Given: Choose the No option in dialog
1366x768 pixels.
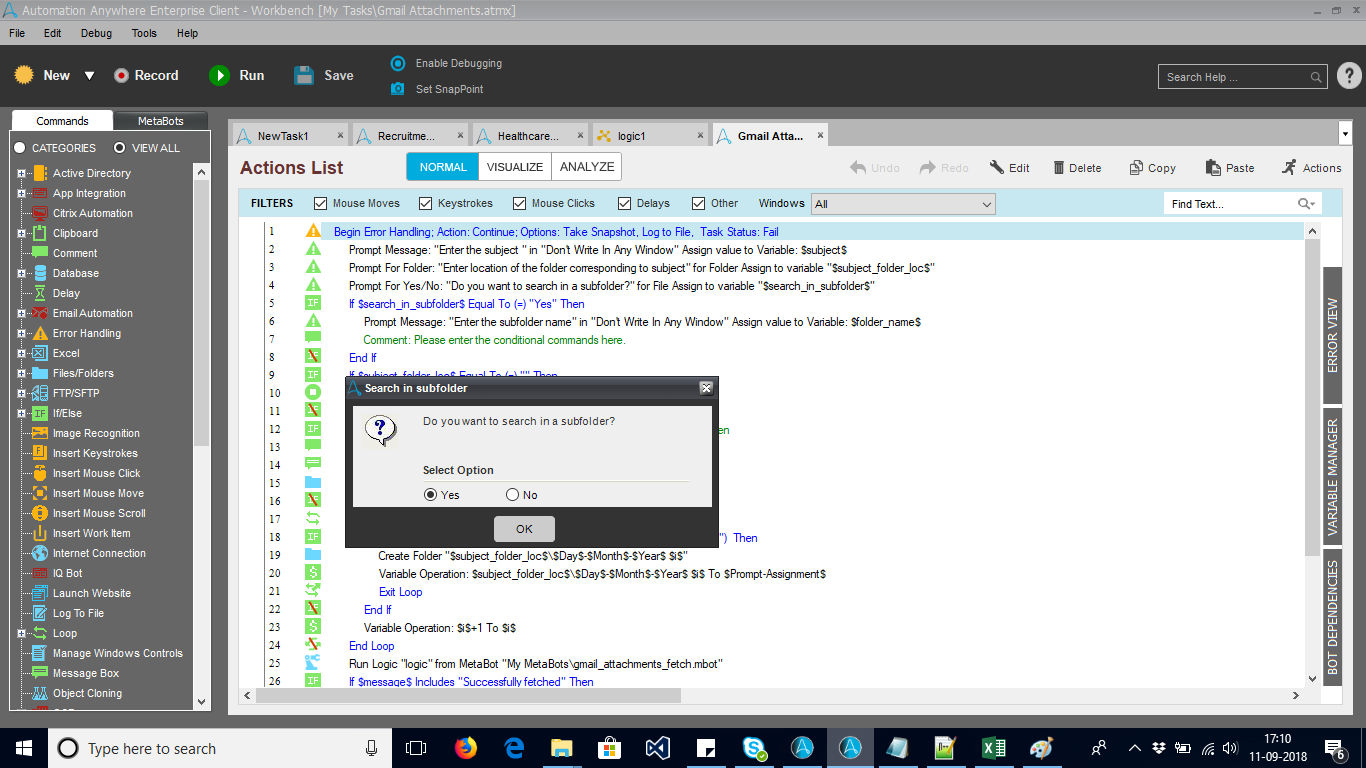Looking at the screenshot, I should pyautogui.click(x=513, y=494).
